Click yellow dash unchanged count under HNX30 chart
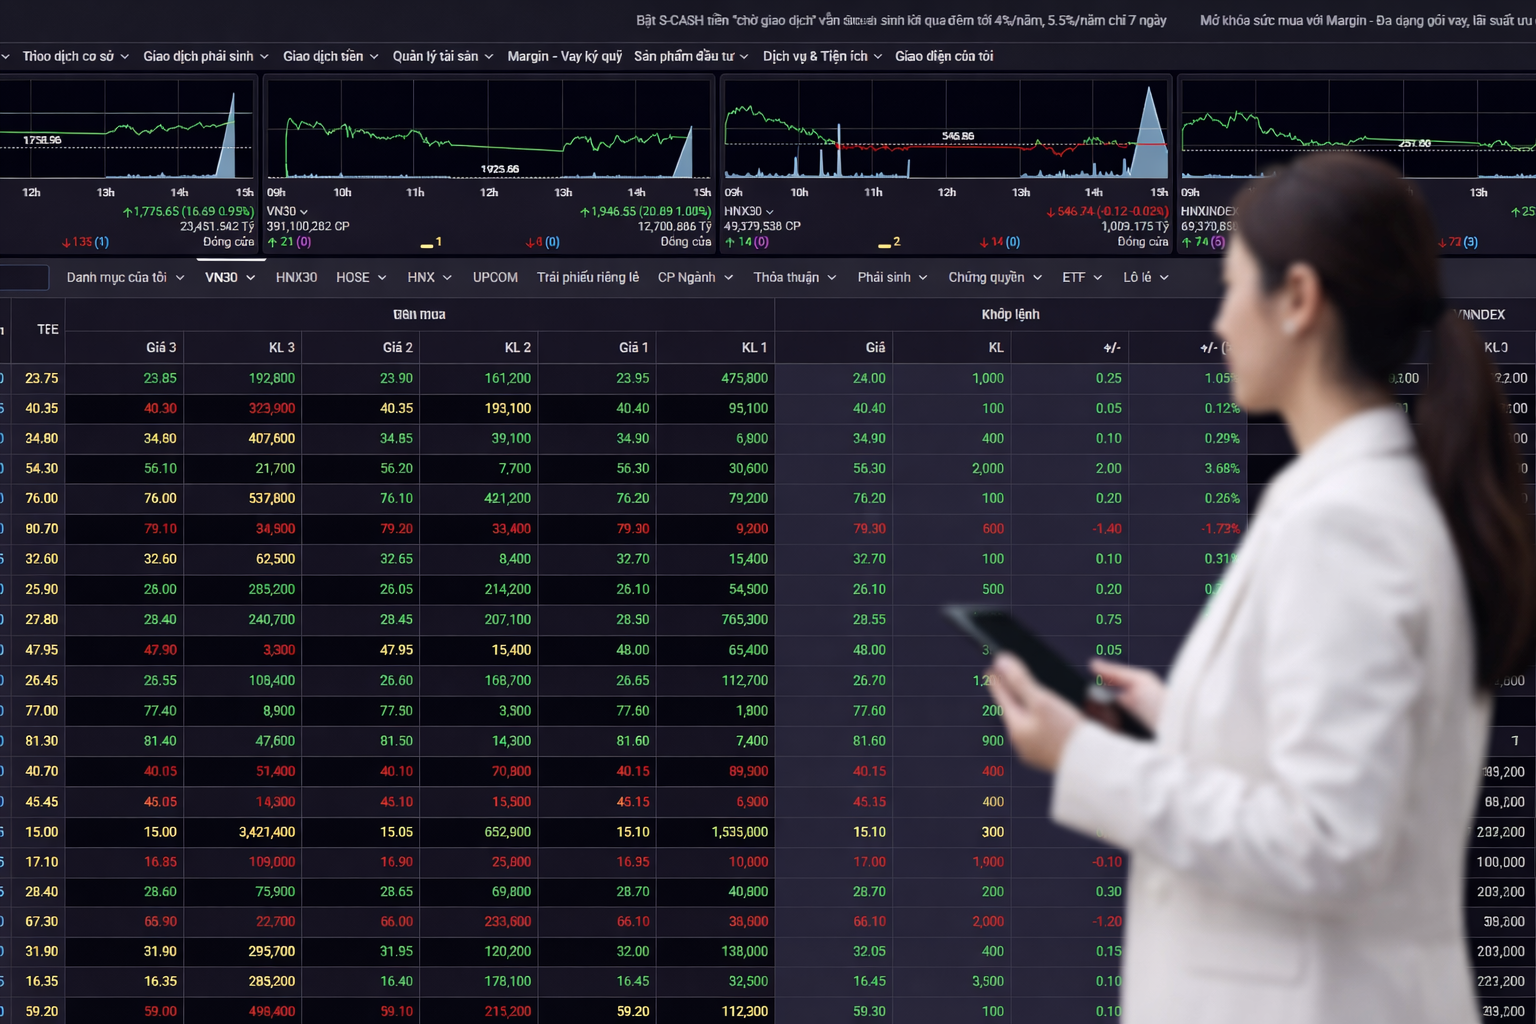This screenshot has width=1536, height=1024. 889,242
